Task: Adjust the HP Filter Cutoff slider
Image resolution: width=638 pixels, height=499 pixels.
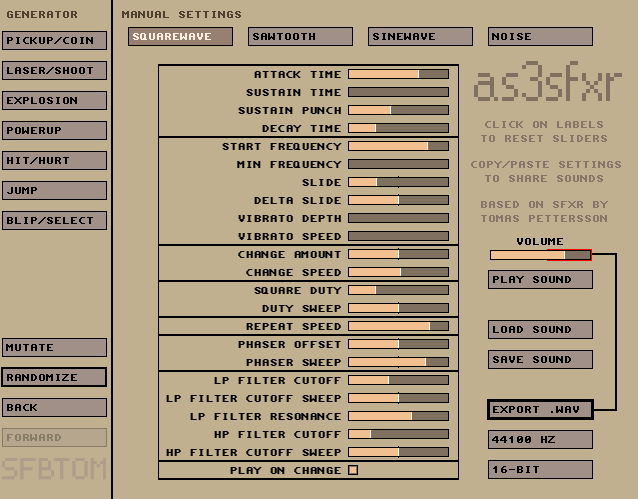Action: tap(399, 434)
